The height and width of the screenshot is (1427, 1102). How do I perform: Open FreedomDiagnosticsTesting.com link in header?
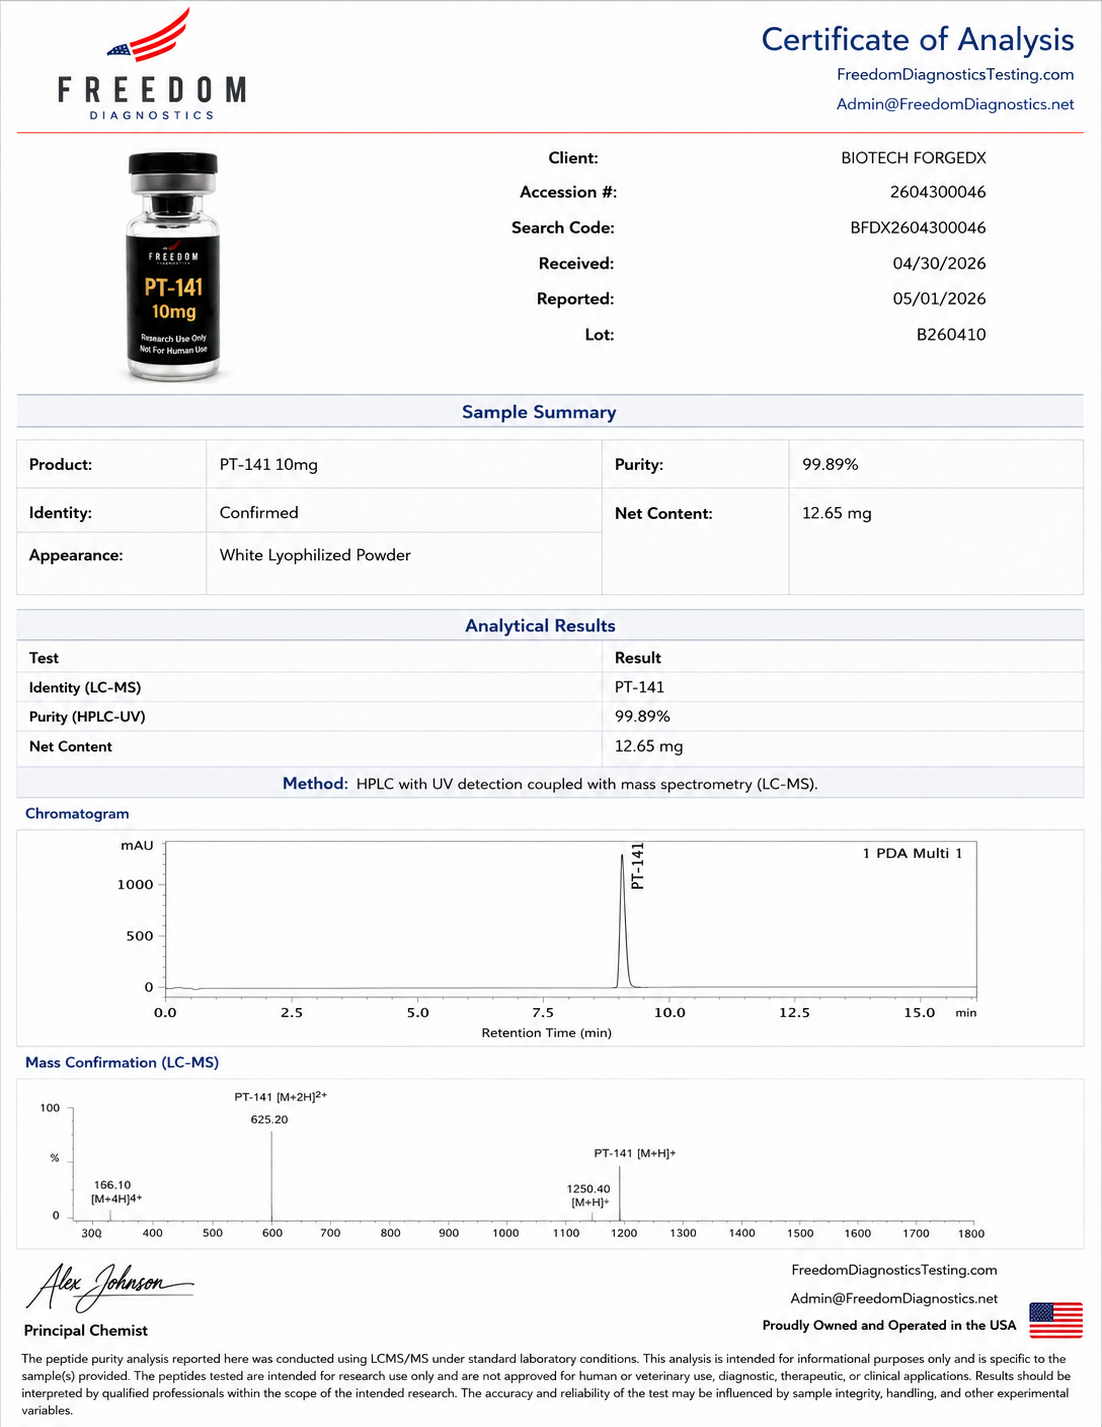(955, 74)
